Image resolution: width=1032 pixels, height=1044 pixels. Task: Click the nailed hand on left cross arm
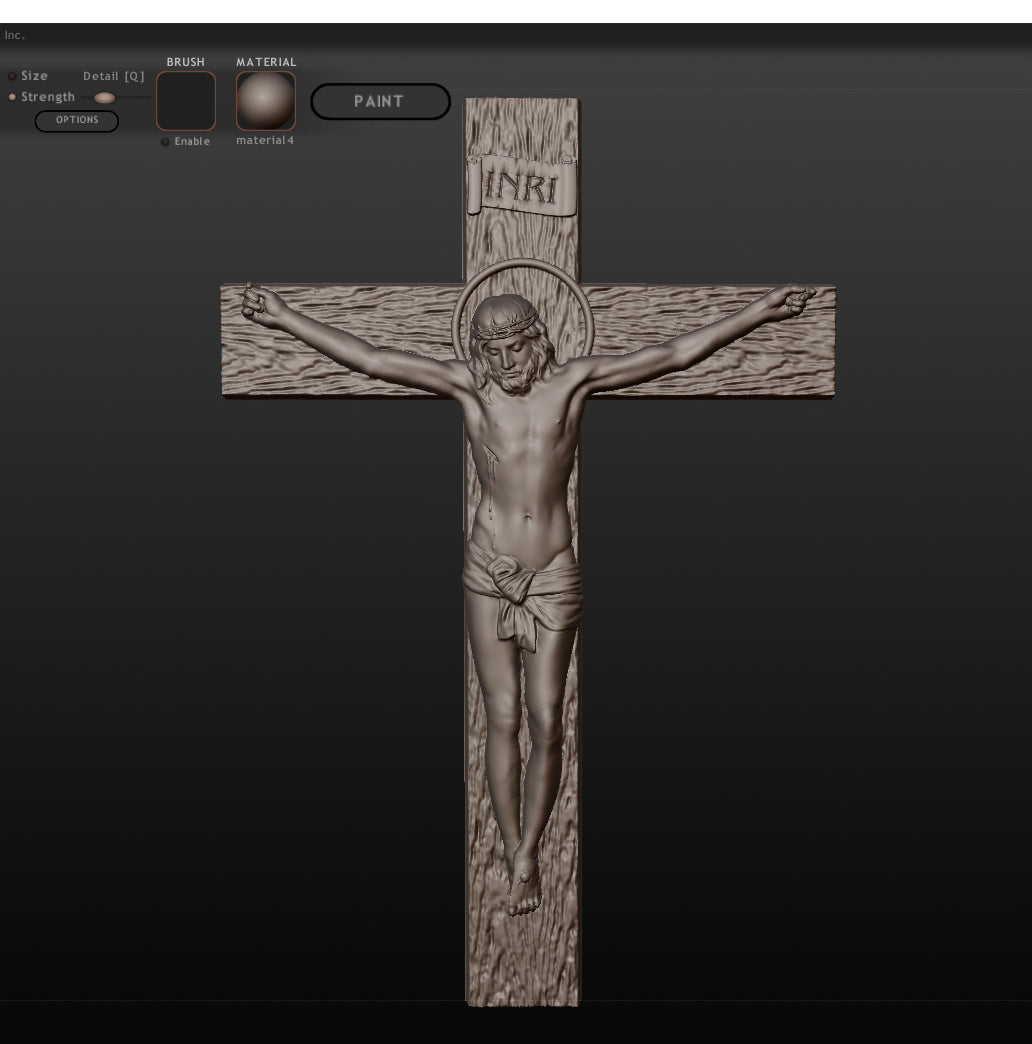(260, 303)
